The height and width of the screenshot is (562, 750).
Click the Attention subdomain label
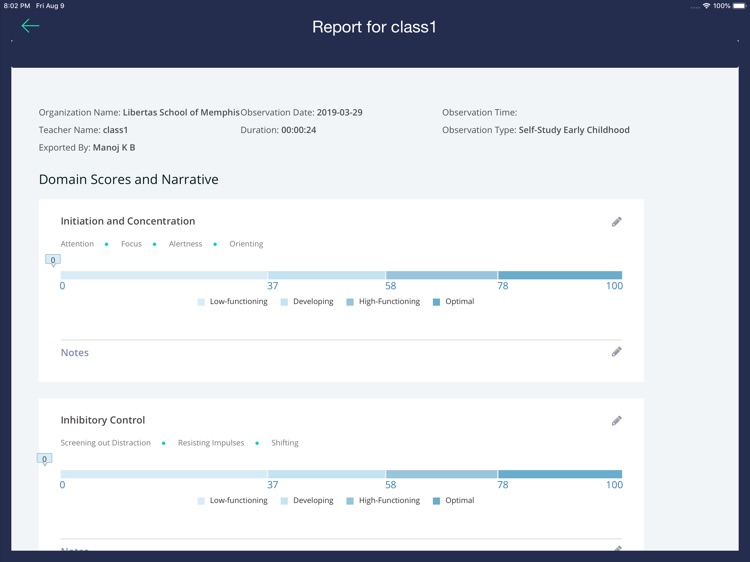coord(77,244)
